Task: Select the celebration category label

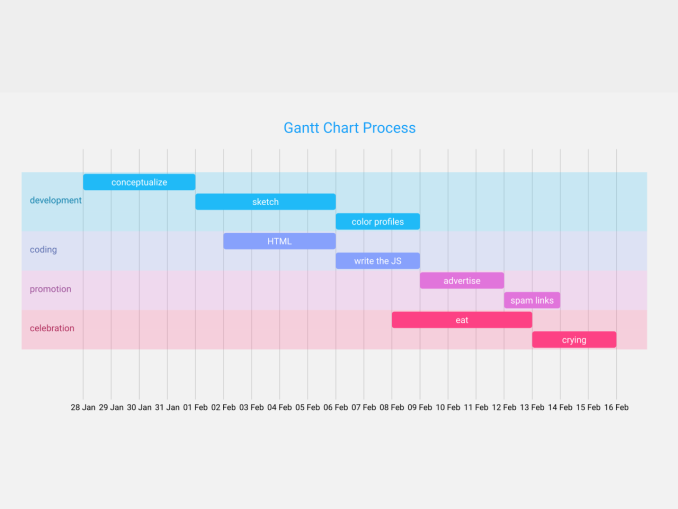Action: (x=52, y=328)
